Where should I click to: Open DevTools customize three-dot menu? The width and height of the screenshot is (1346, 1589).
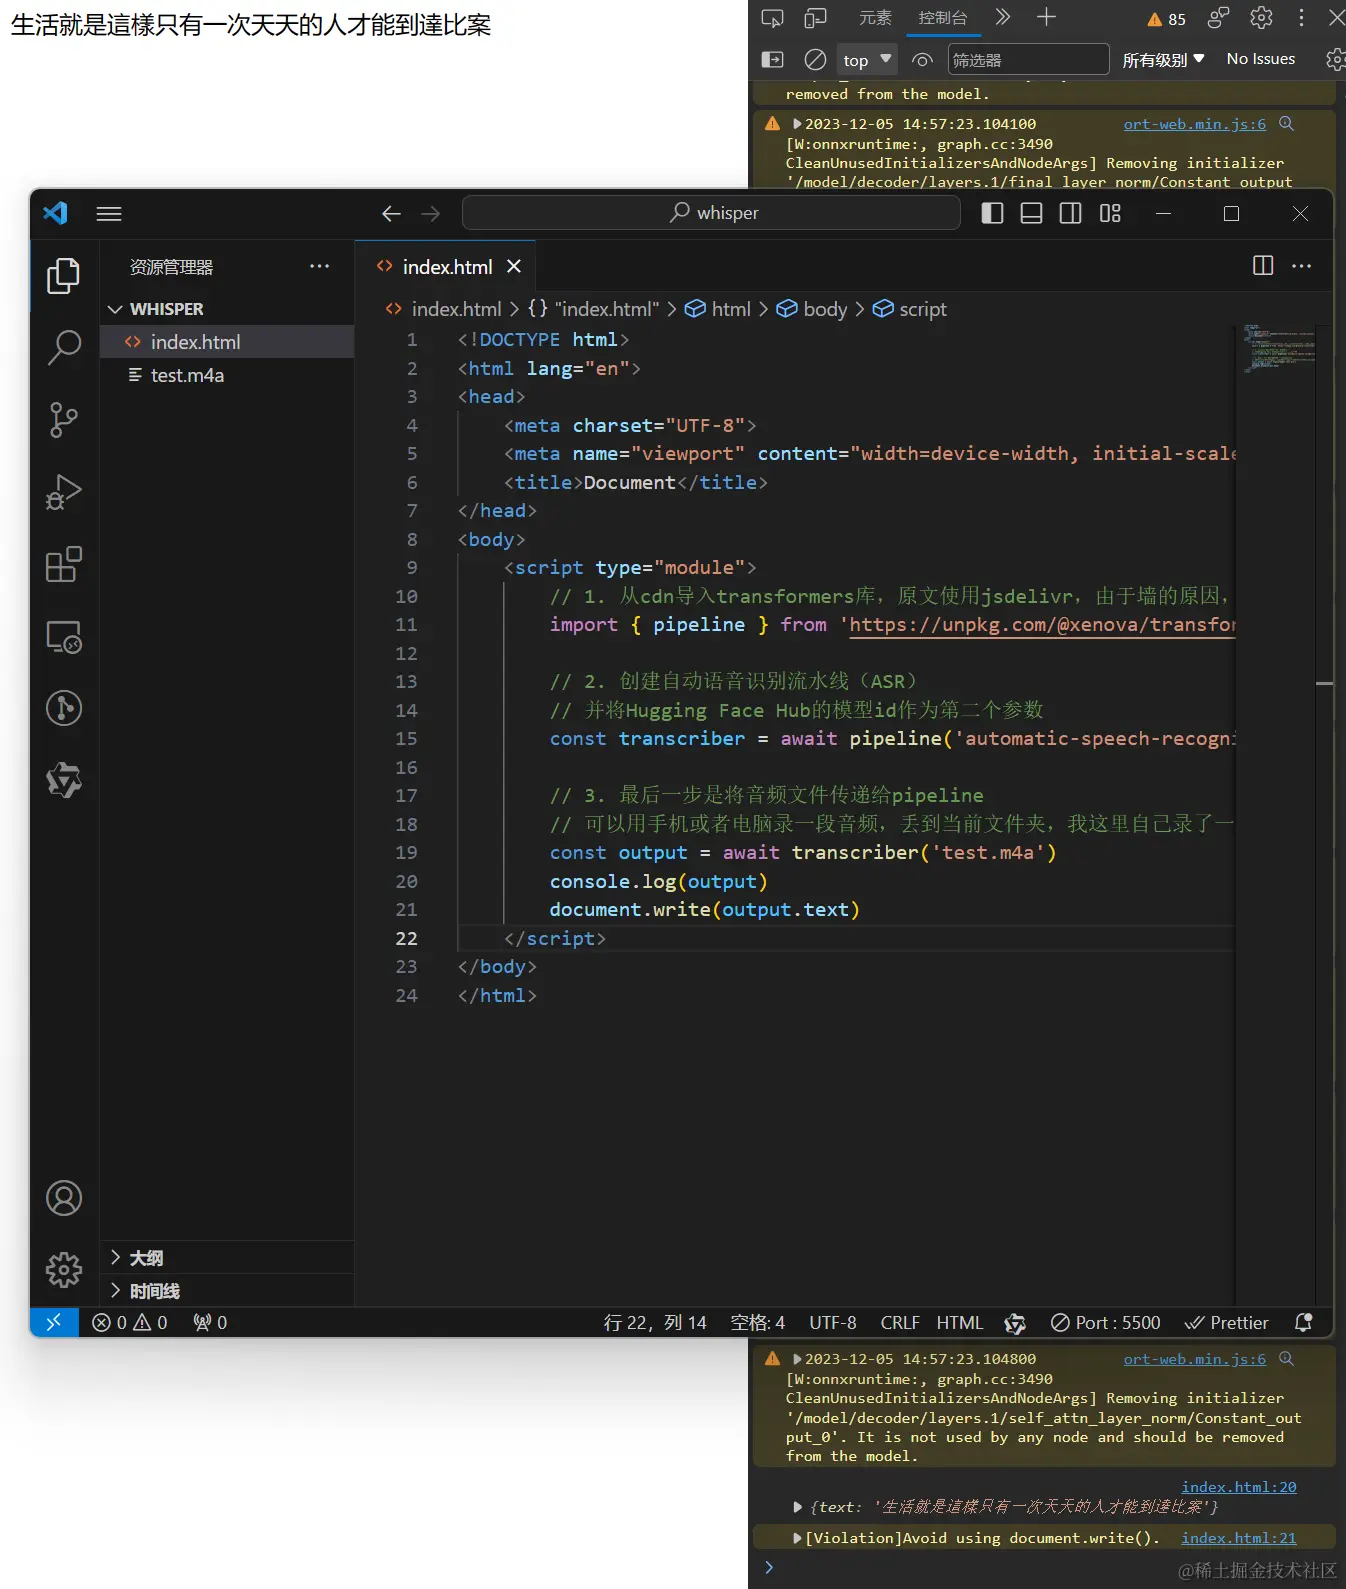click(x=1301, y=18)
